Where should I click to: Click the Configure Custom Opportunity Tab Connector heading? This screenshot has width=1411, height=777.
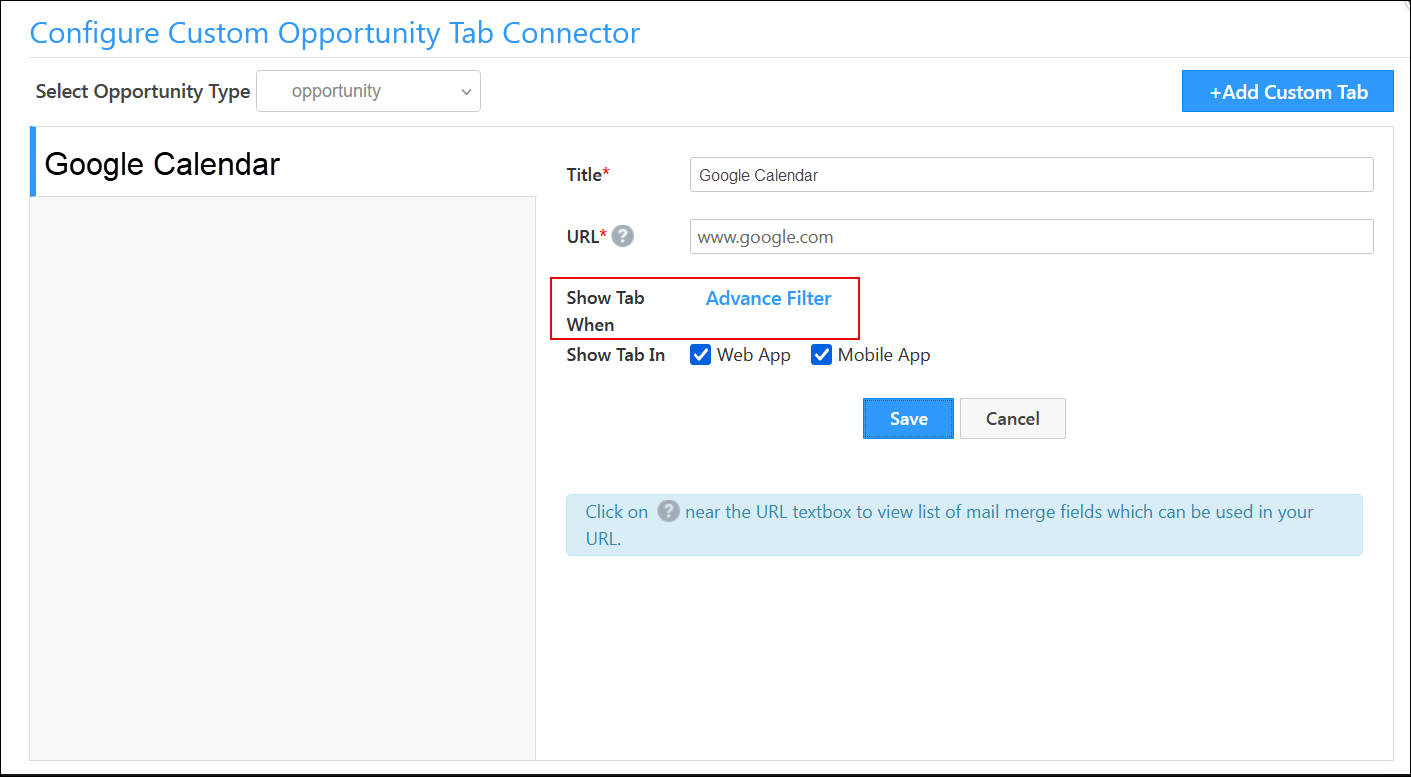pyautogui.click(x=335, y=33)
